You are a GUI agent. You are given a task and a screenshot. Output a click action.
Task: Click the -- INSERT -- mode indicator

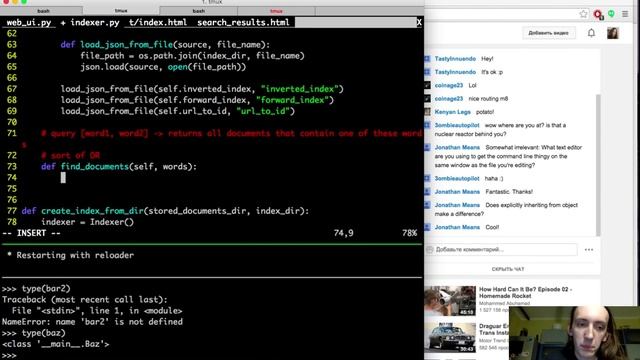click(x=31, y=233)
